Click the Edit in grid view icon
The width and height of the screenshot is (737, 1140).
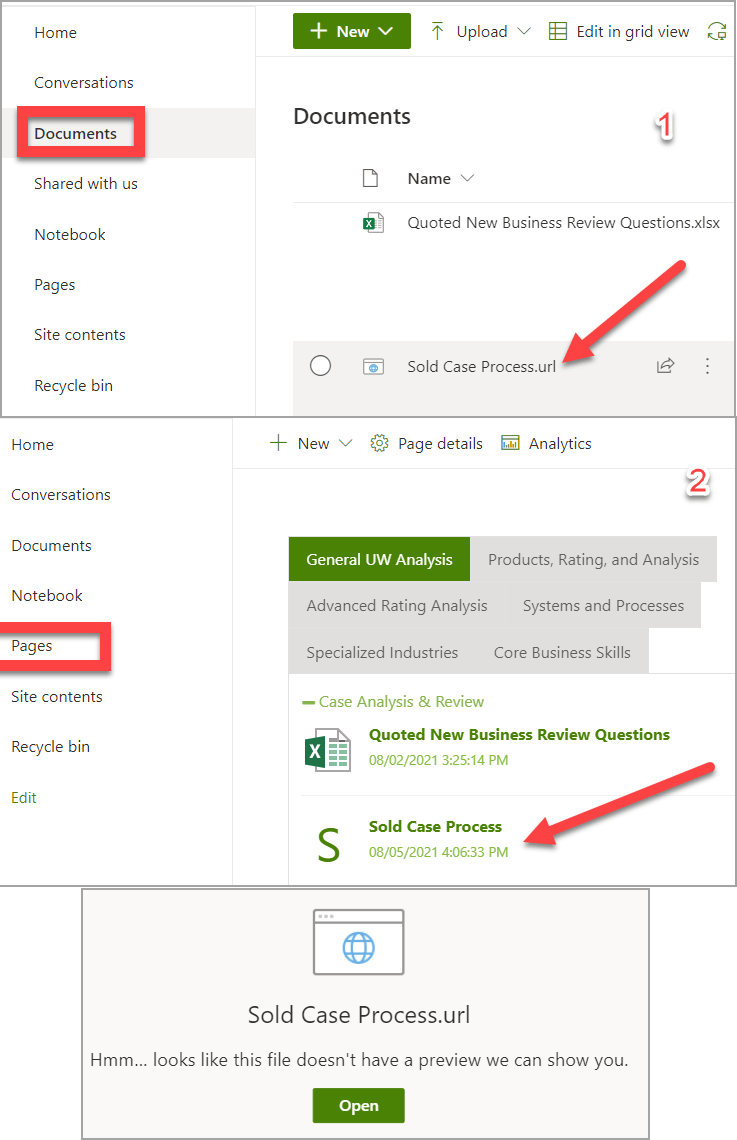(557, 31)
